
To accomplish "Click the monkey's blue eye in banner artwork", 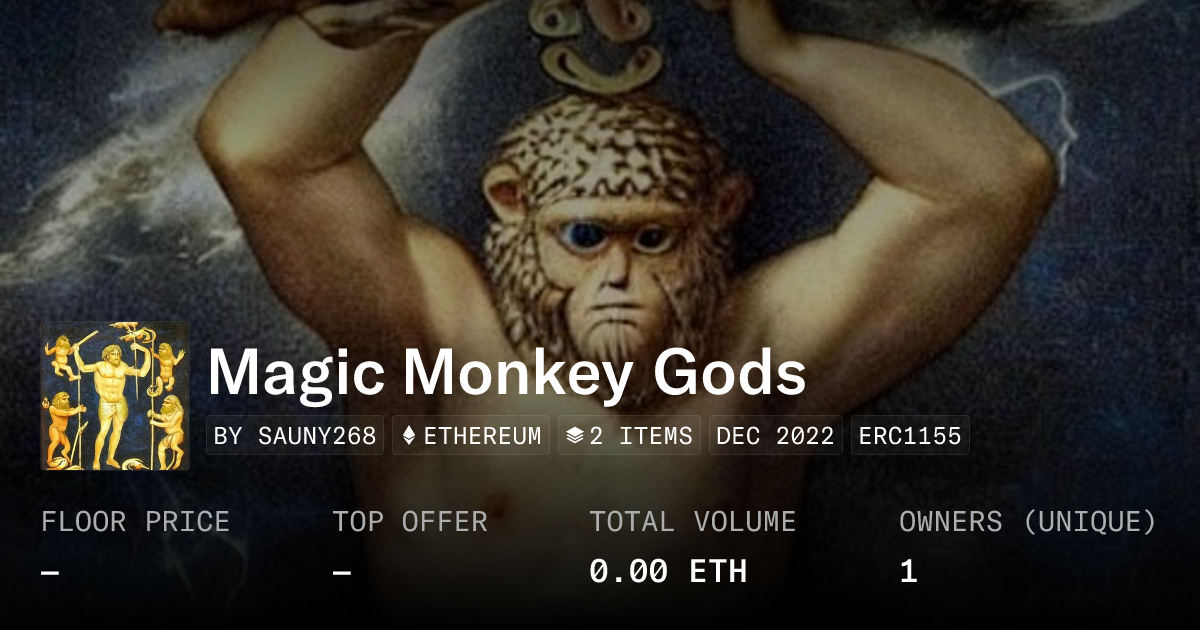I will point(584,236).
